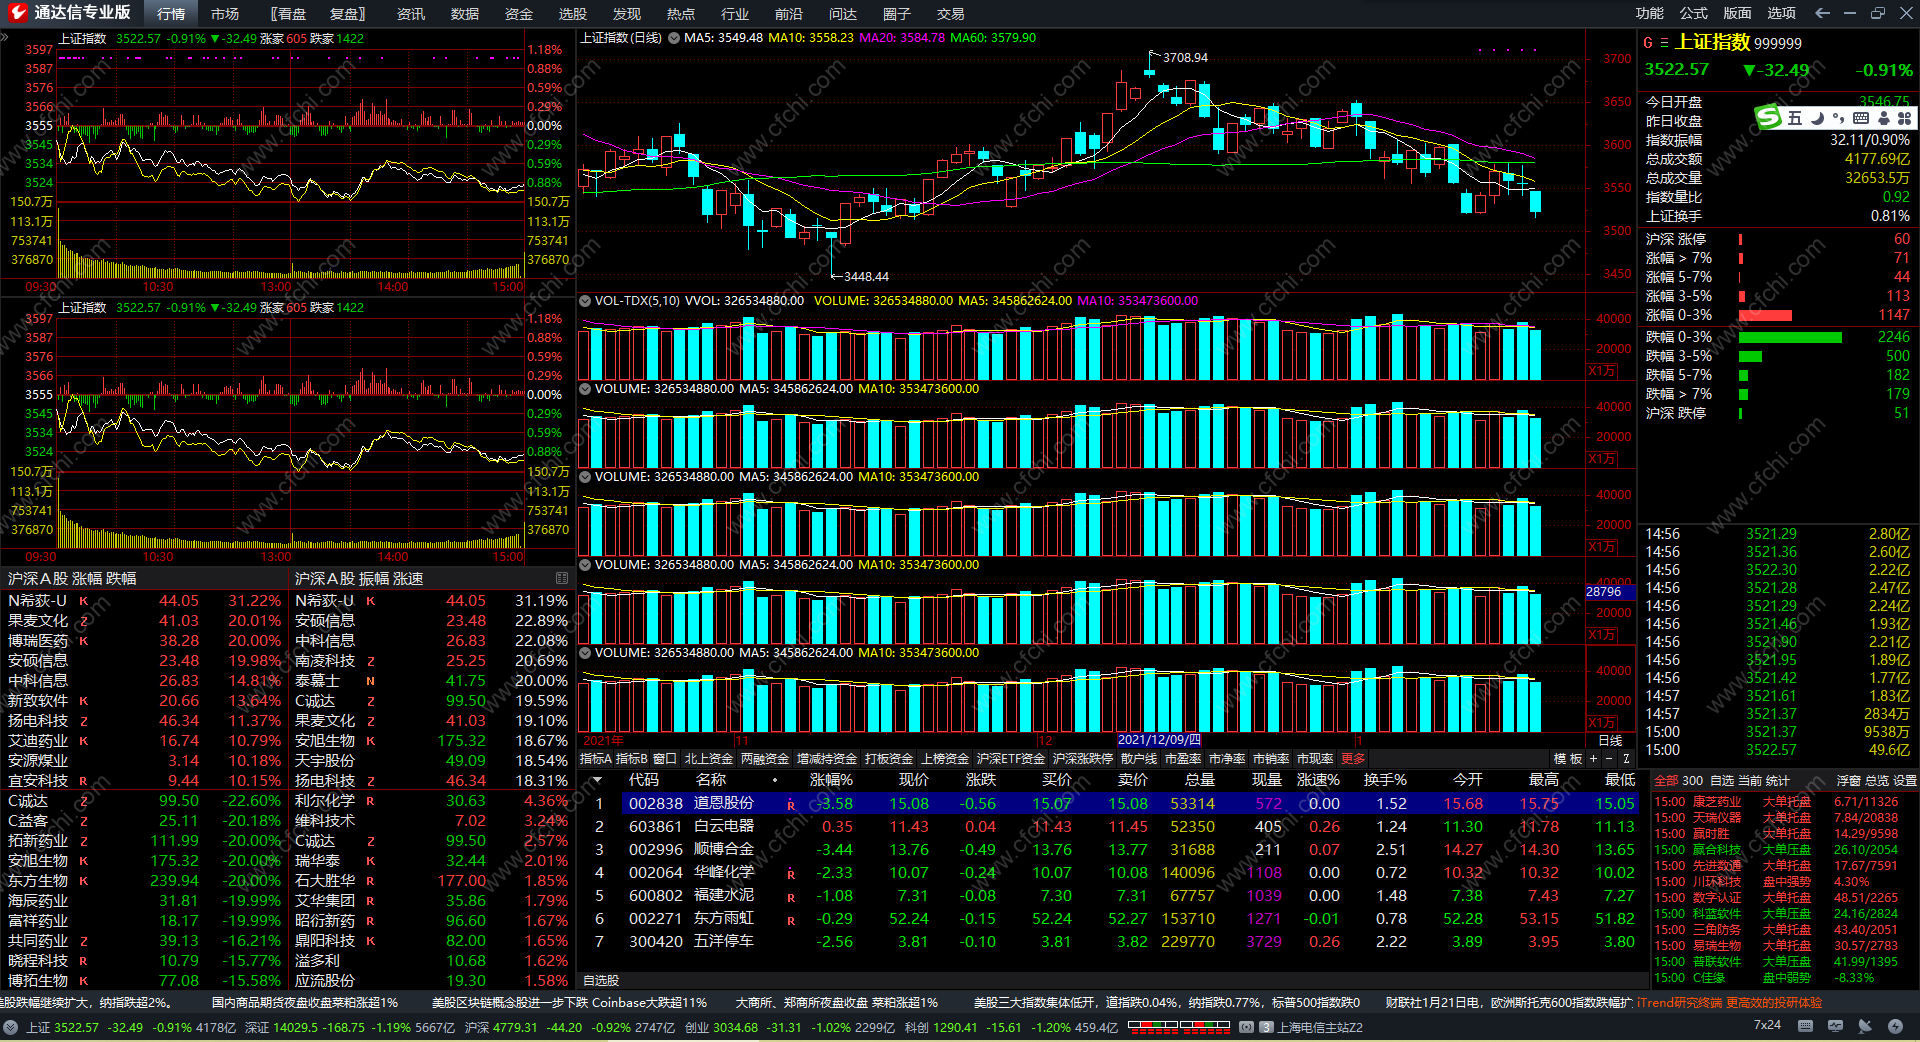Click the 2021/12/09 date marker

pyautogui.click(x=1159, y=741)
